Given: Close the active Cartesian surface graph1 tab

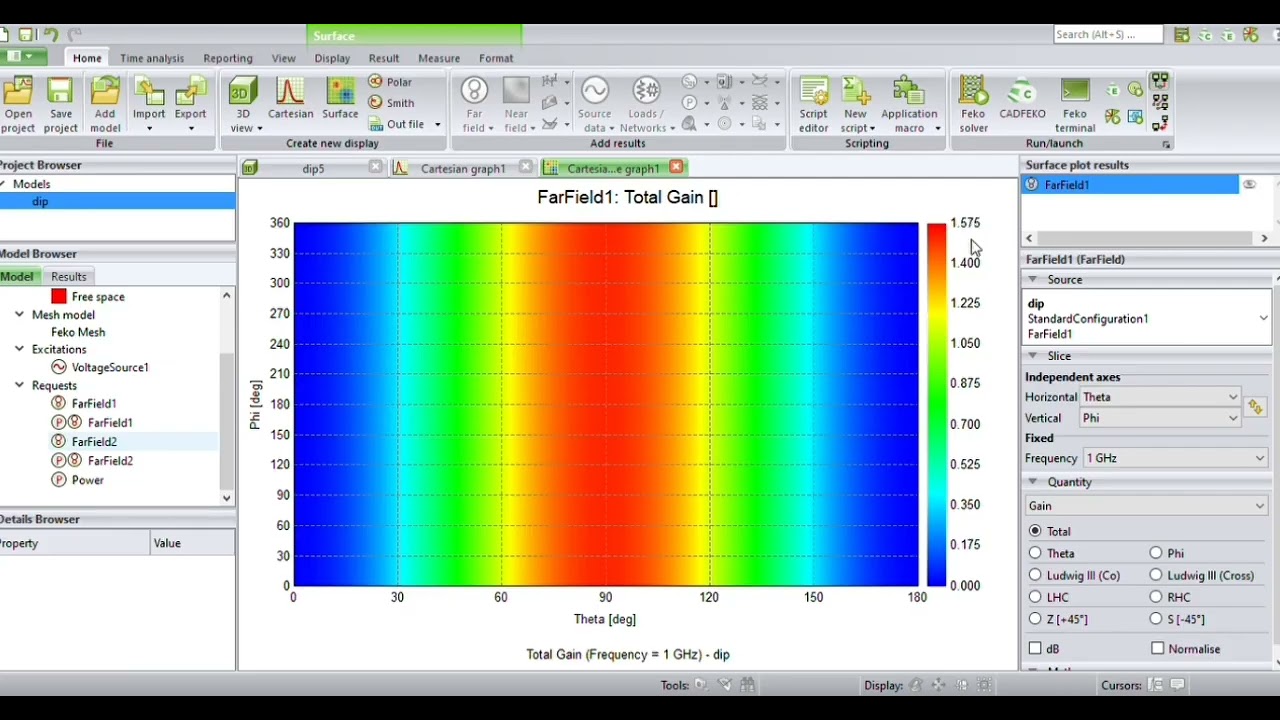Looking at the screenshot, I should point(676,167).
